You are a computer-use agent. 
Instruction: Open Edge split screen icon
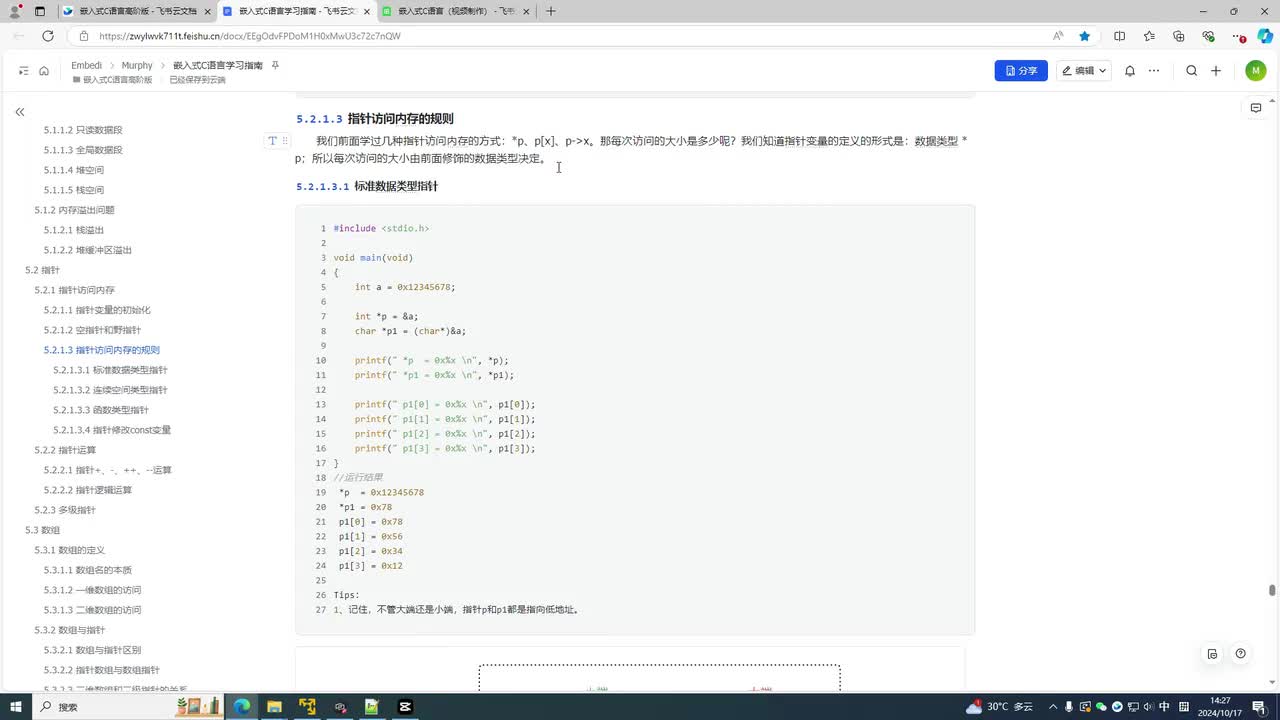click(1119, 36)
